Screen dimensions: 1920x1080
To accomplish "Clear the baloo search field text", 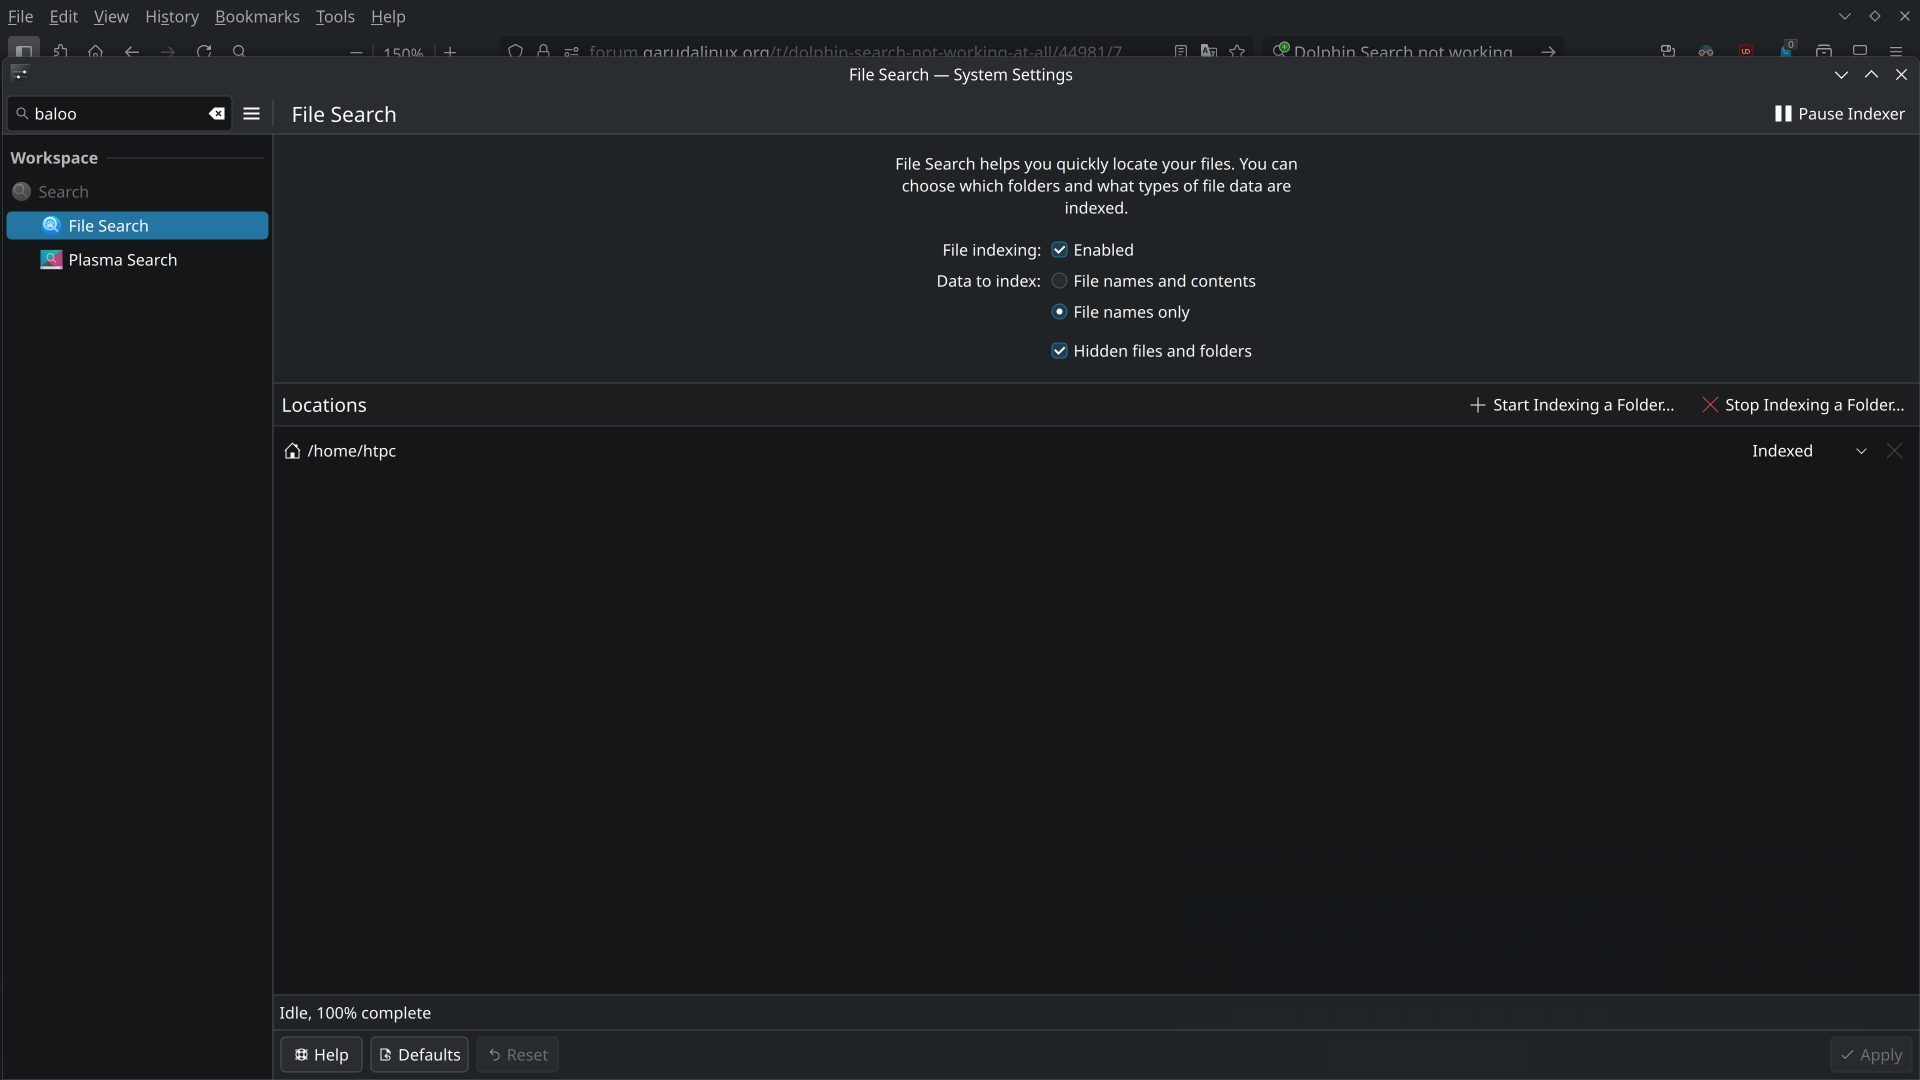I will (216, 114).
